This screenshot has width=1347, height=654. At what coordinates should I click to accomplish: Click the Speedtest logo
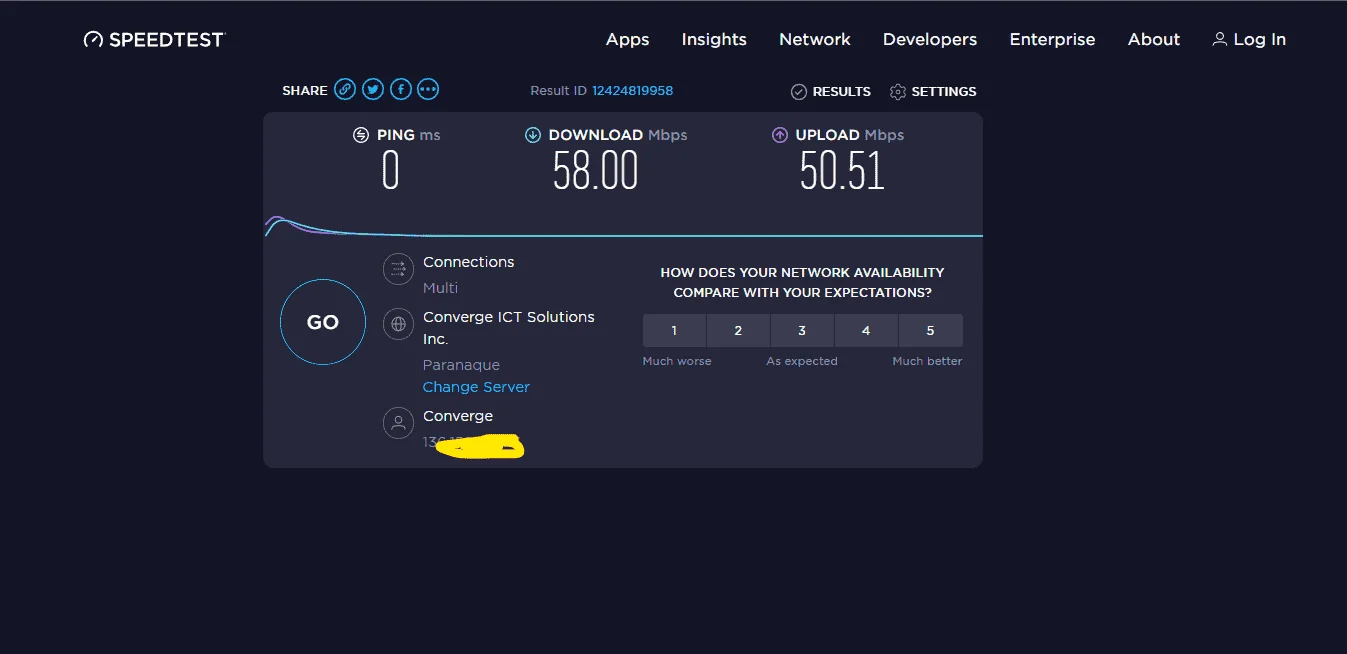tap(154, 39)
